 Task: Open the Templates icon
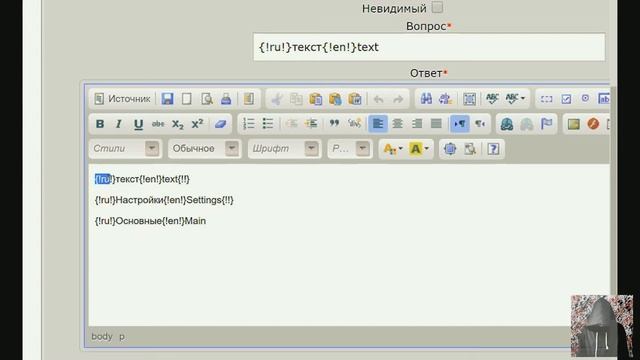[249, 99]
